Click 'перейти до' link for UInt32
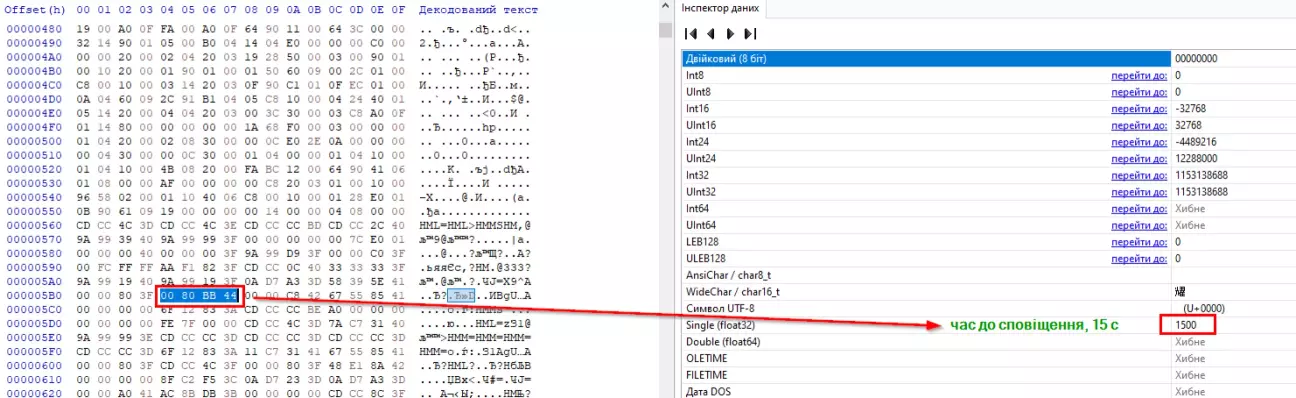Image resolution: width=1296 pixels, height=398 pixels. point(1138,191)
